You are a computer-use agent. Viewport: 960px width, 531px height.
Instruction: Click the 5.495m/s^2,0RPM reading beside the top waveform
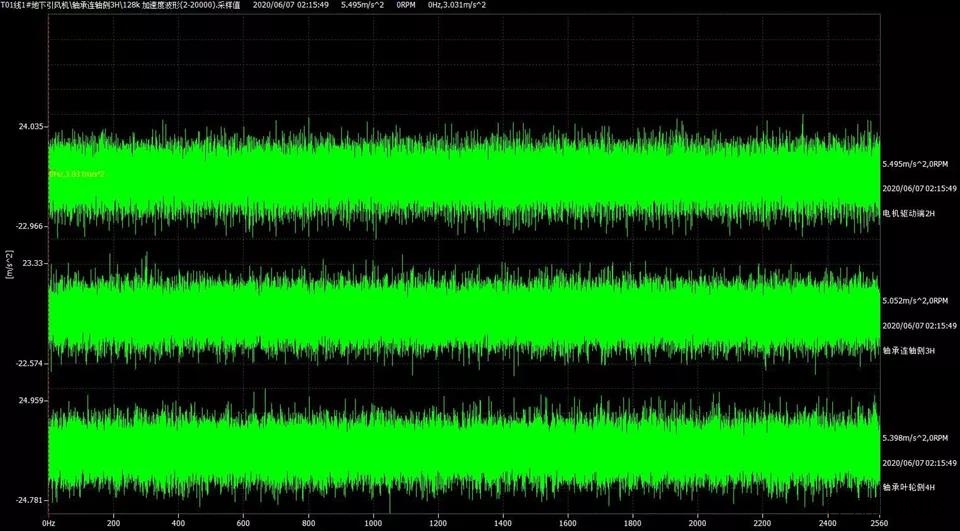[920, 164]
